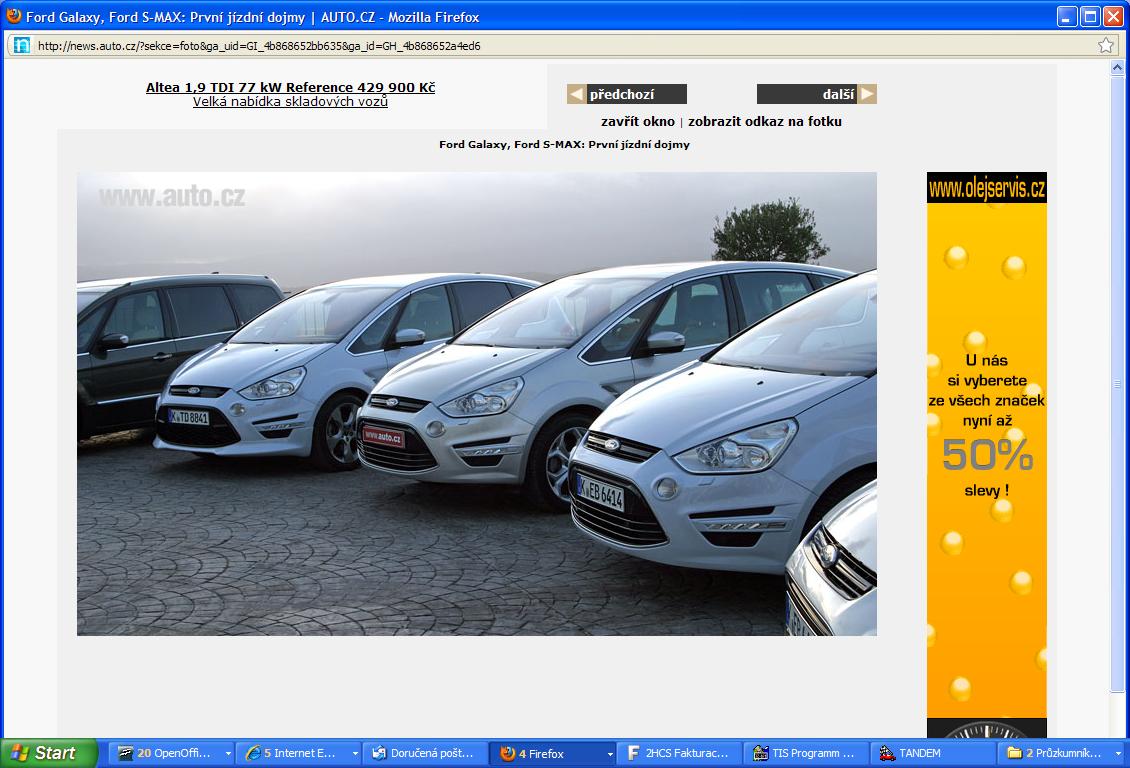Screen dimensions: 1130x768
Task: Click the right arrow beside další
Action: (867, 94)
